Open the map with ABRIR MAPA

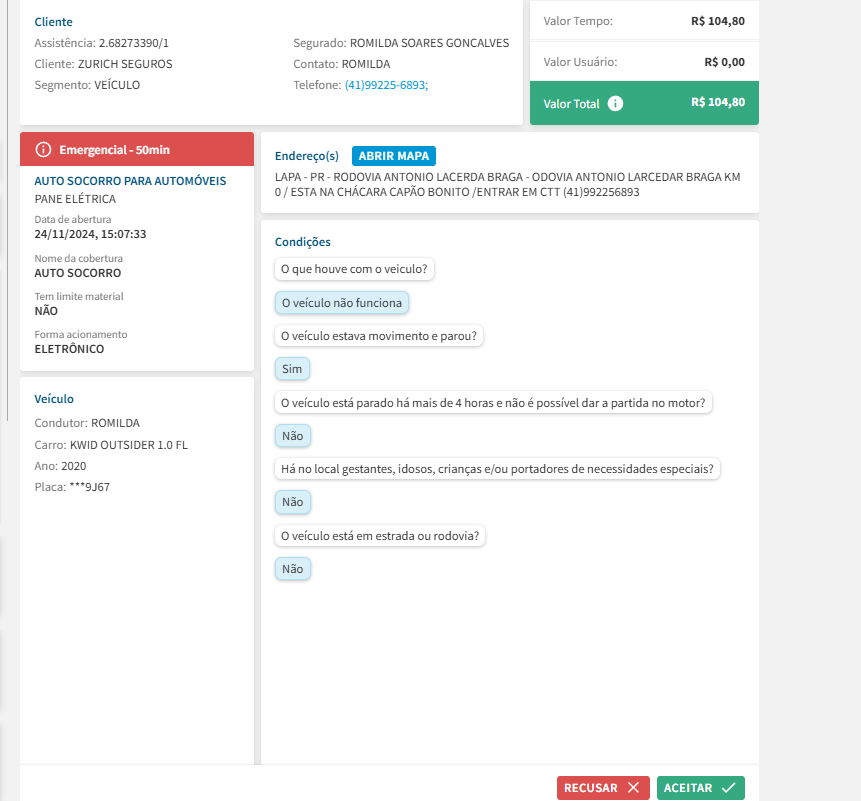coord(394,156)
